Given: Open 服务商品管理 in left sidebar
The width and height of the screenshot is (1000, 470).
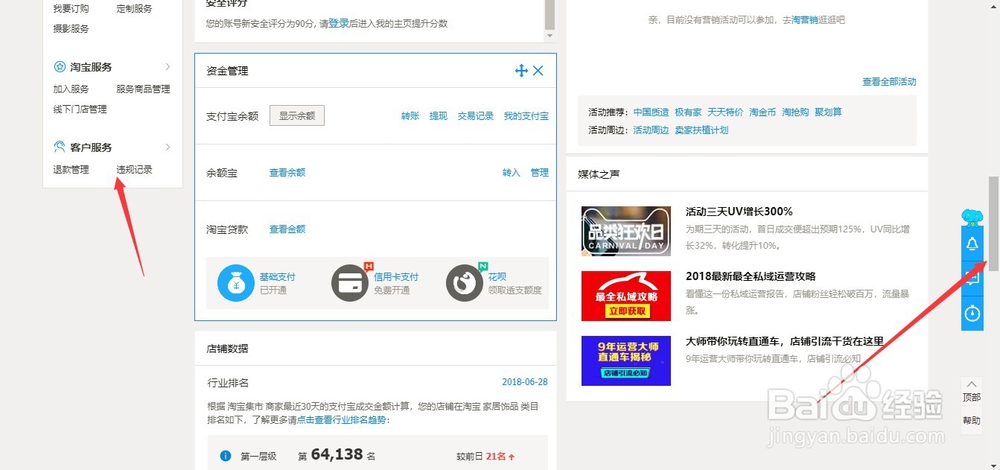Looking at the screenshot, I should 143,89.
